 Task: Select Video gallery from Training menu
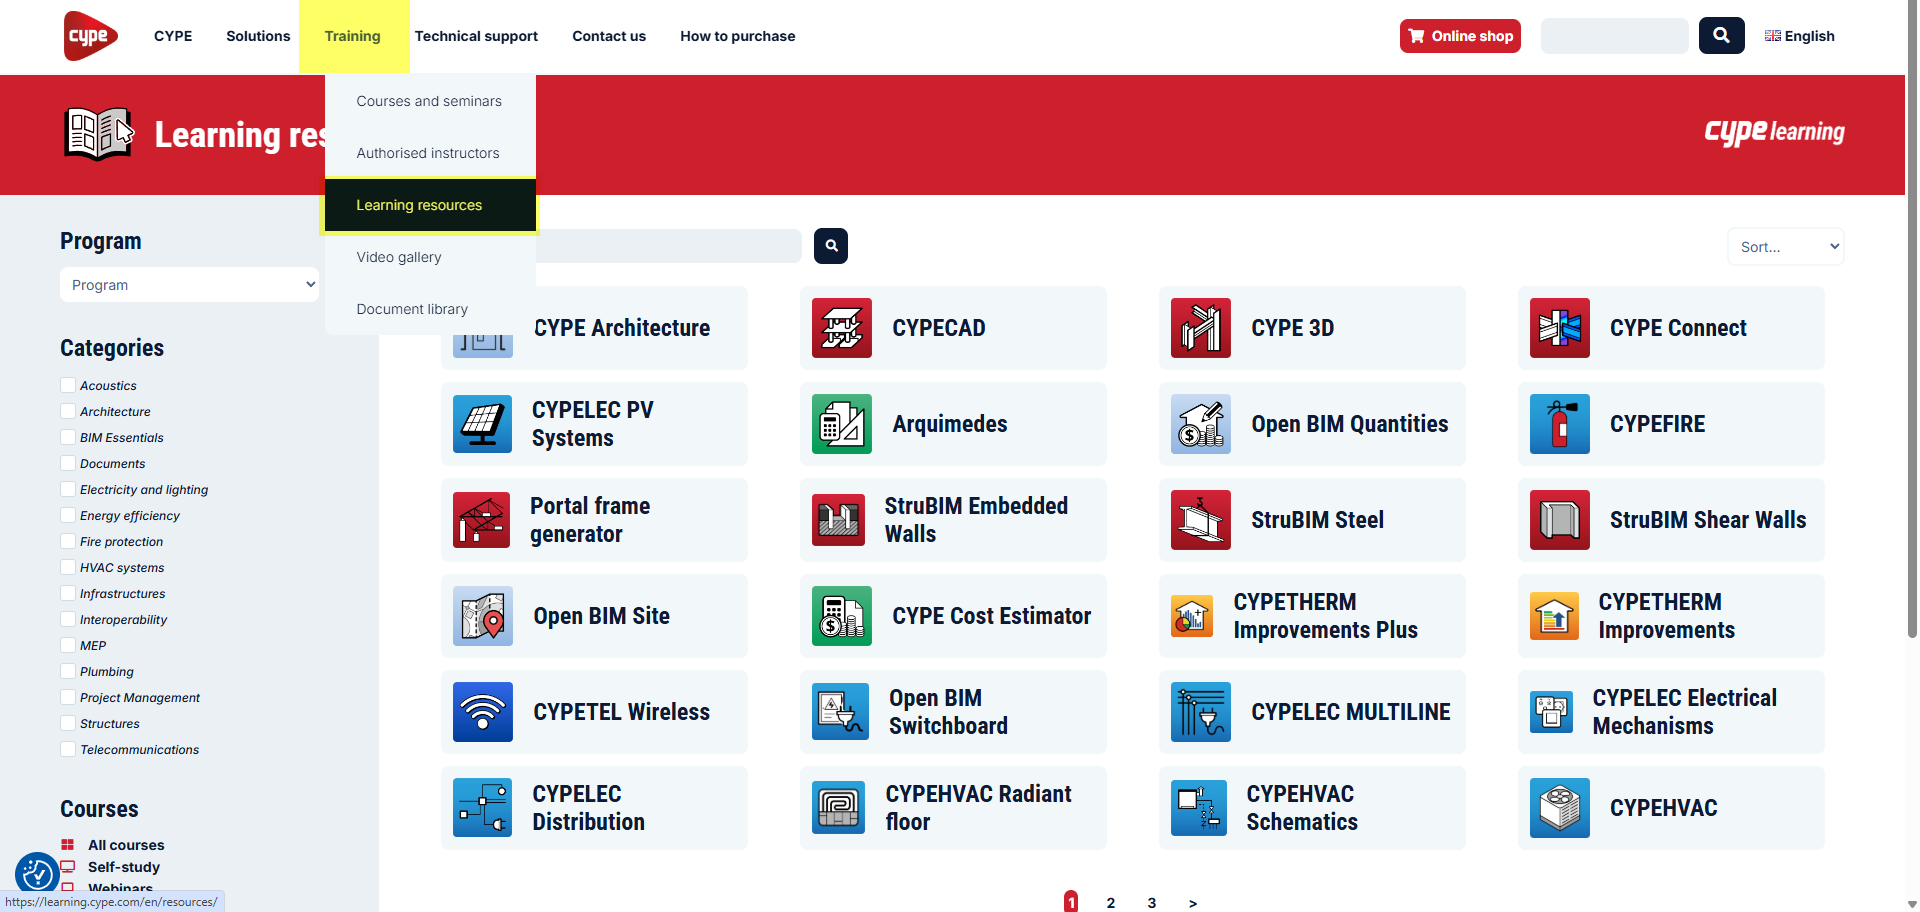click(399, 257)
